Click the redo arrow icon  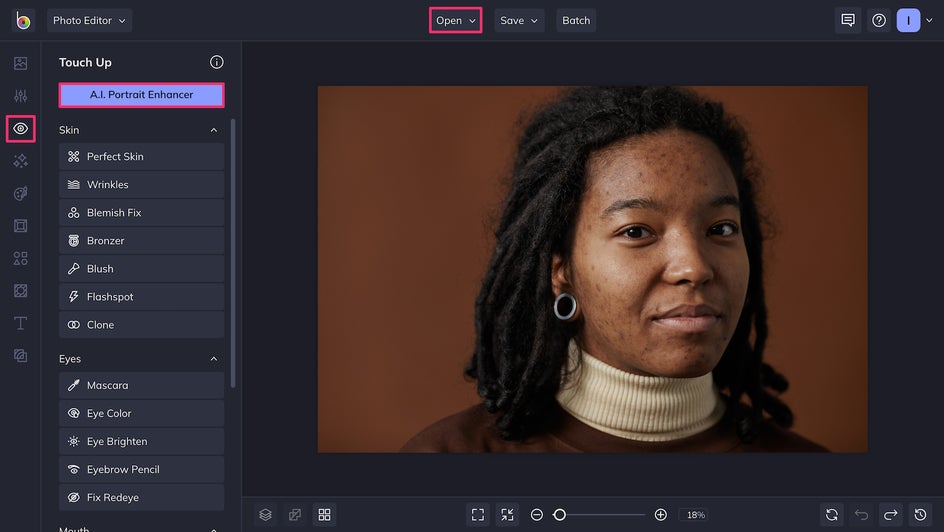click(891, 515)
